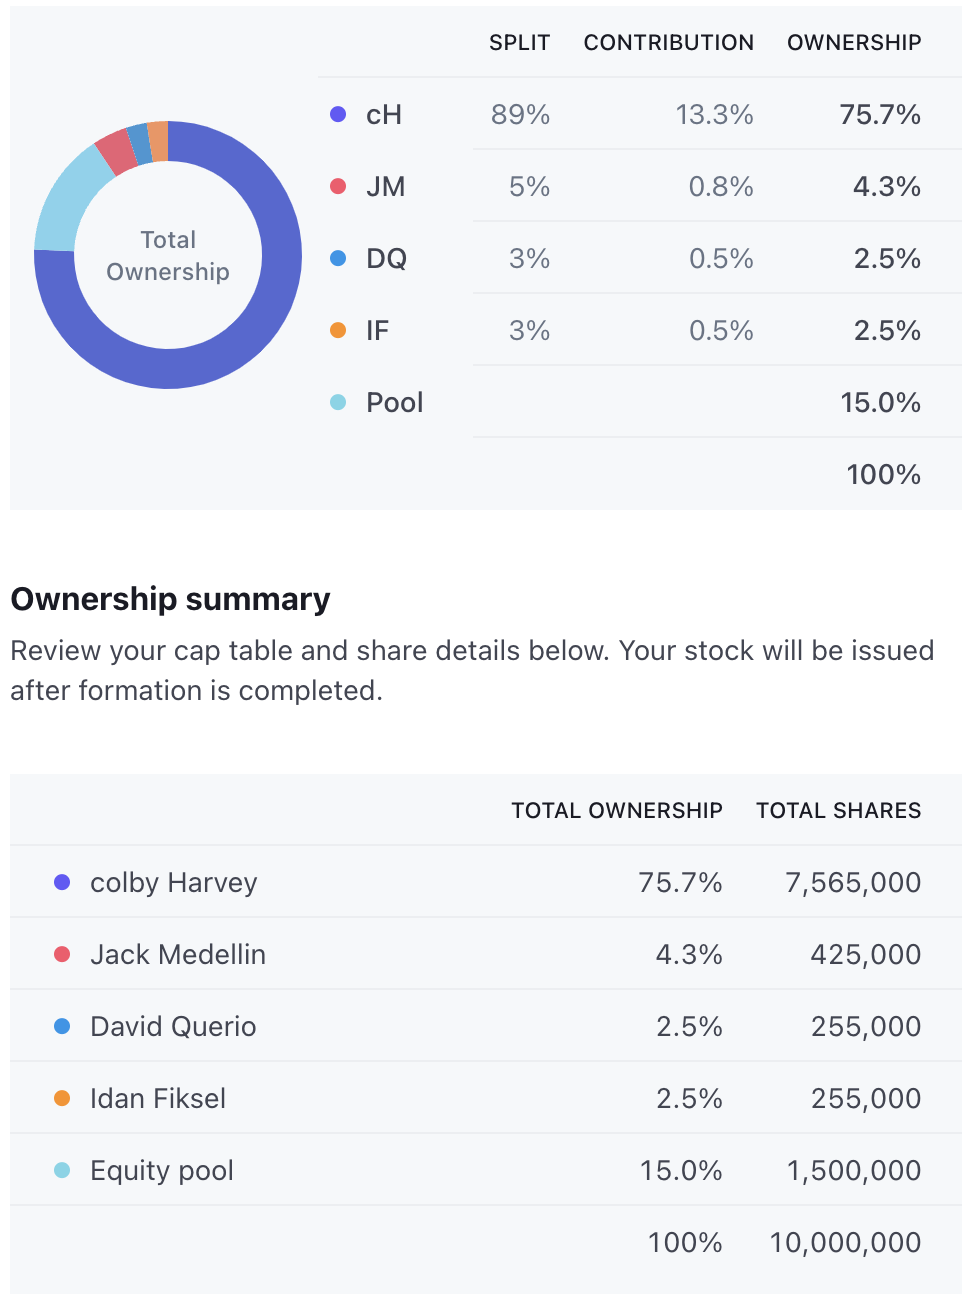Select the Idan Fiksel row name
Image resolution: width=970 pixels, height=1294 pixels.
(158, 1099)
